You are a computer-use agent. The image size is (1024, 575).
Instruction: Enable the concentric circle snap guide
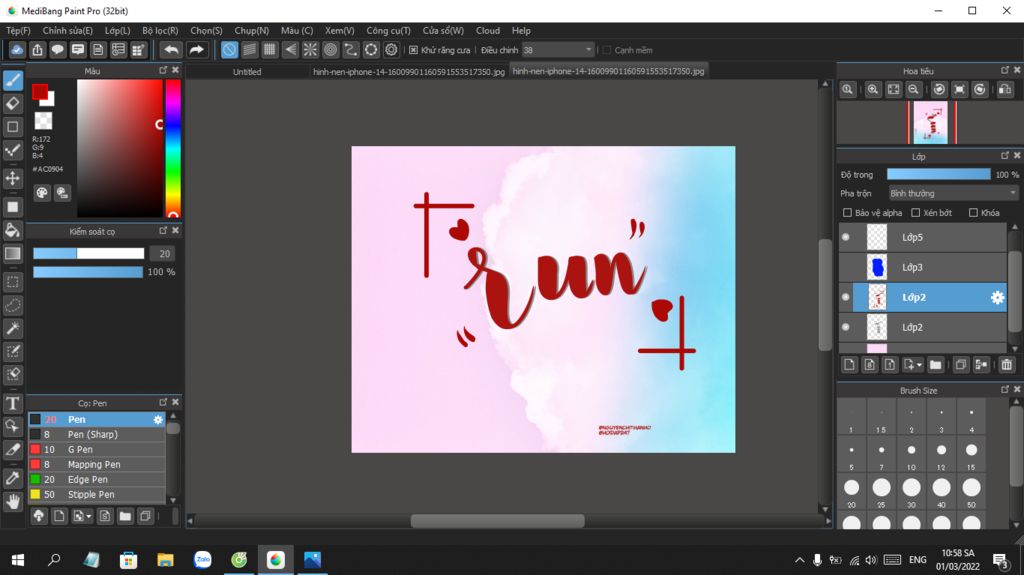(330, 50)
